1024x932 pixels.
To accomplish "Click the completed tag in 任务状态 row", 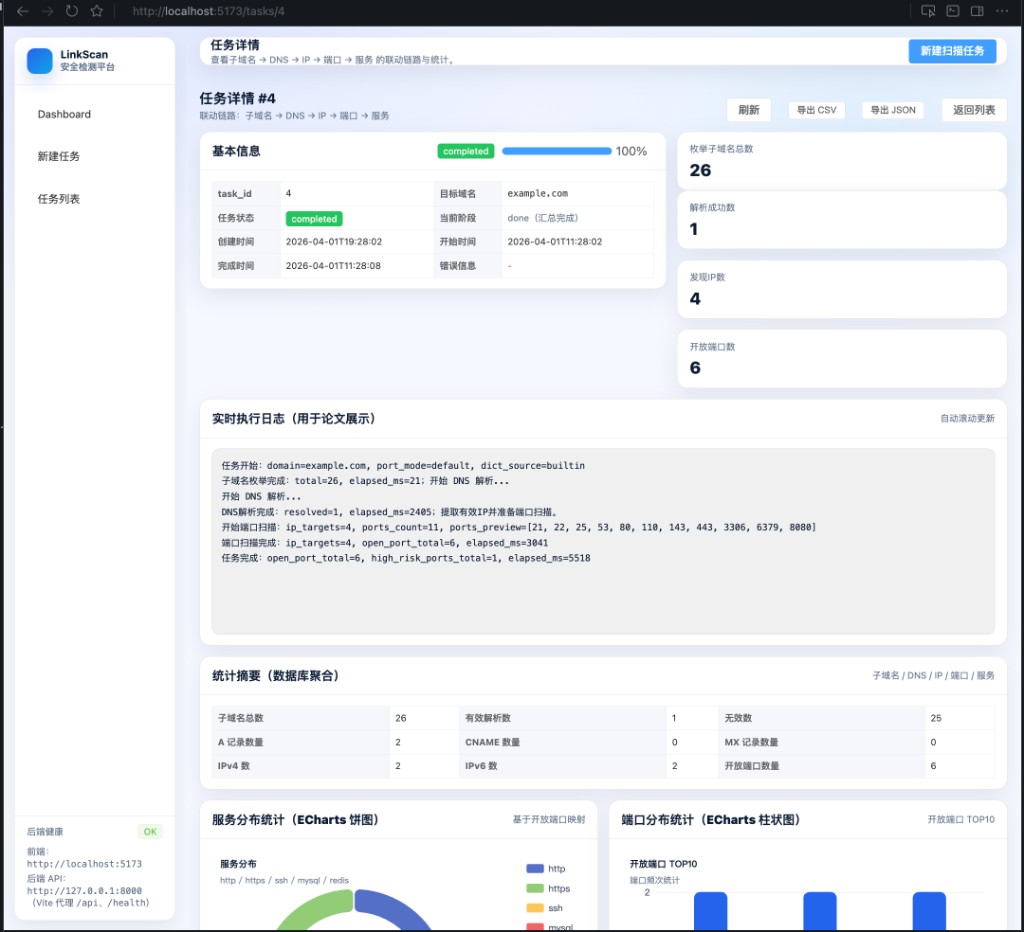I will (314, 219).
